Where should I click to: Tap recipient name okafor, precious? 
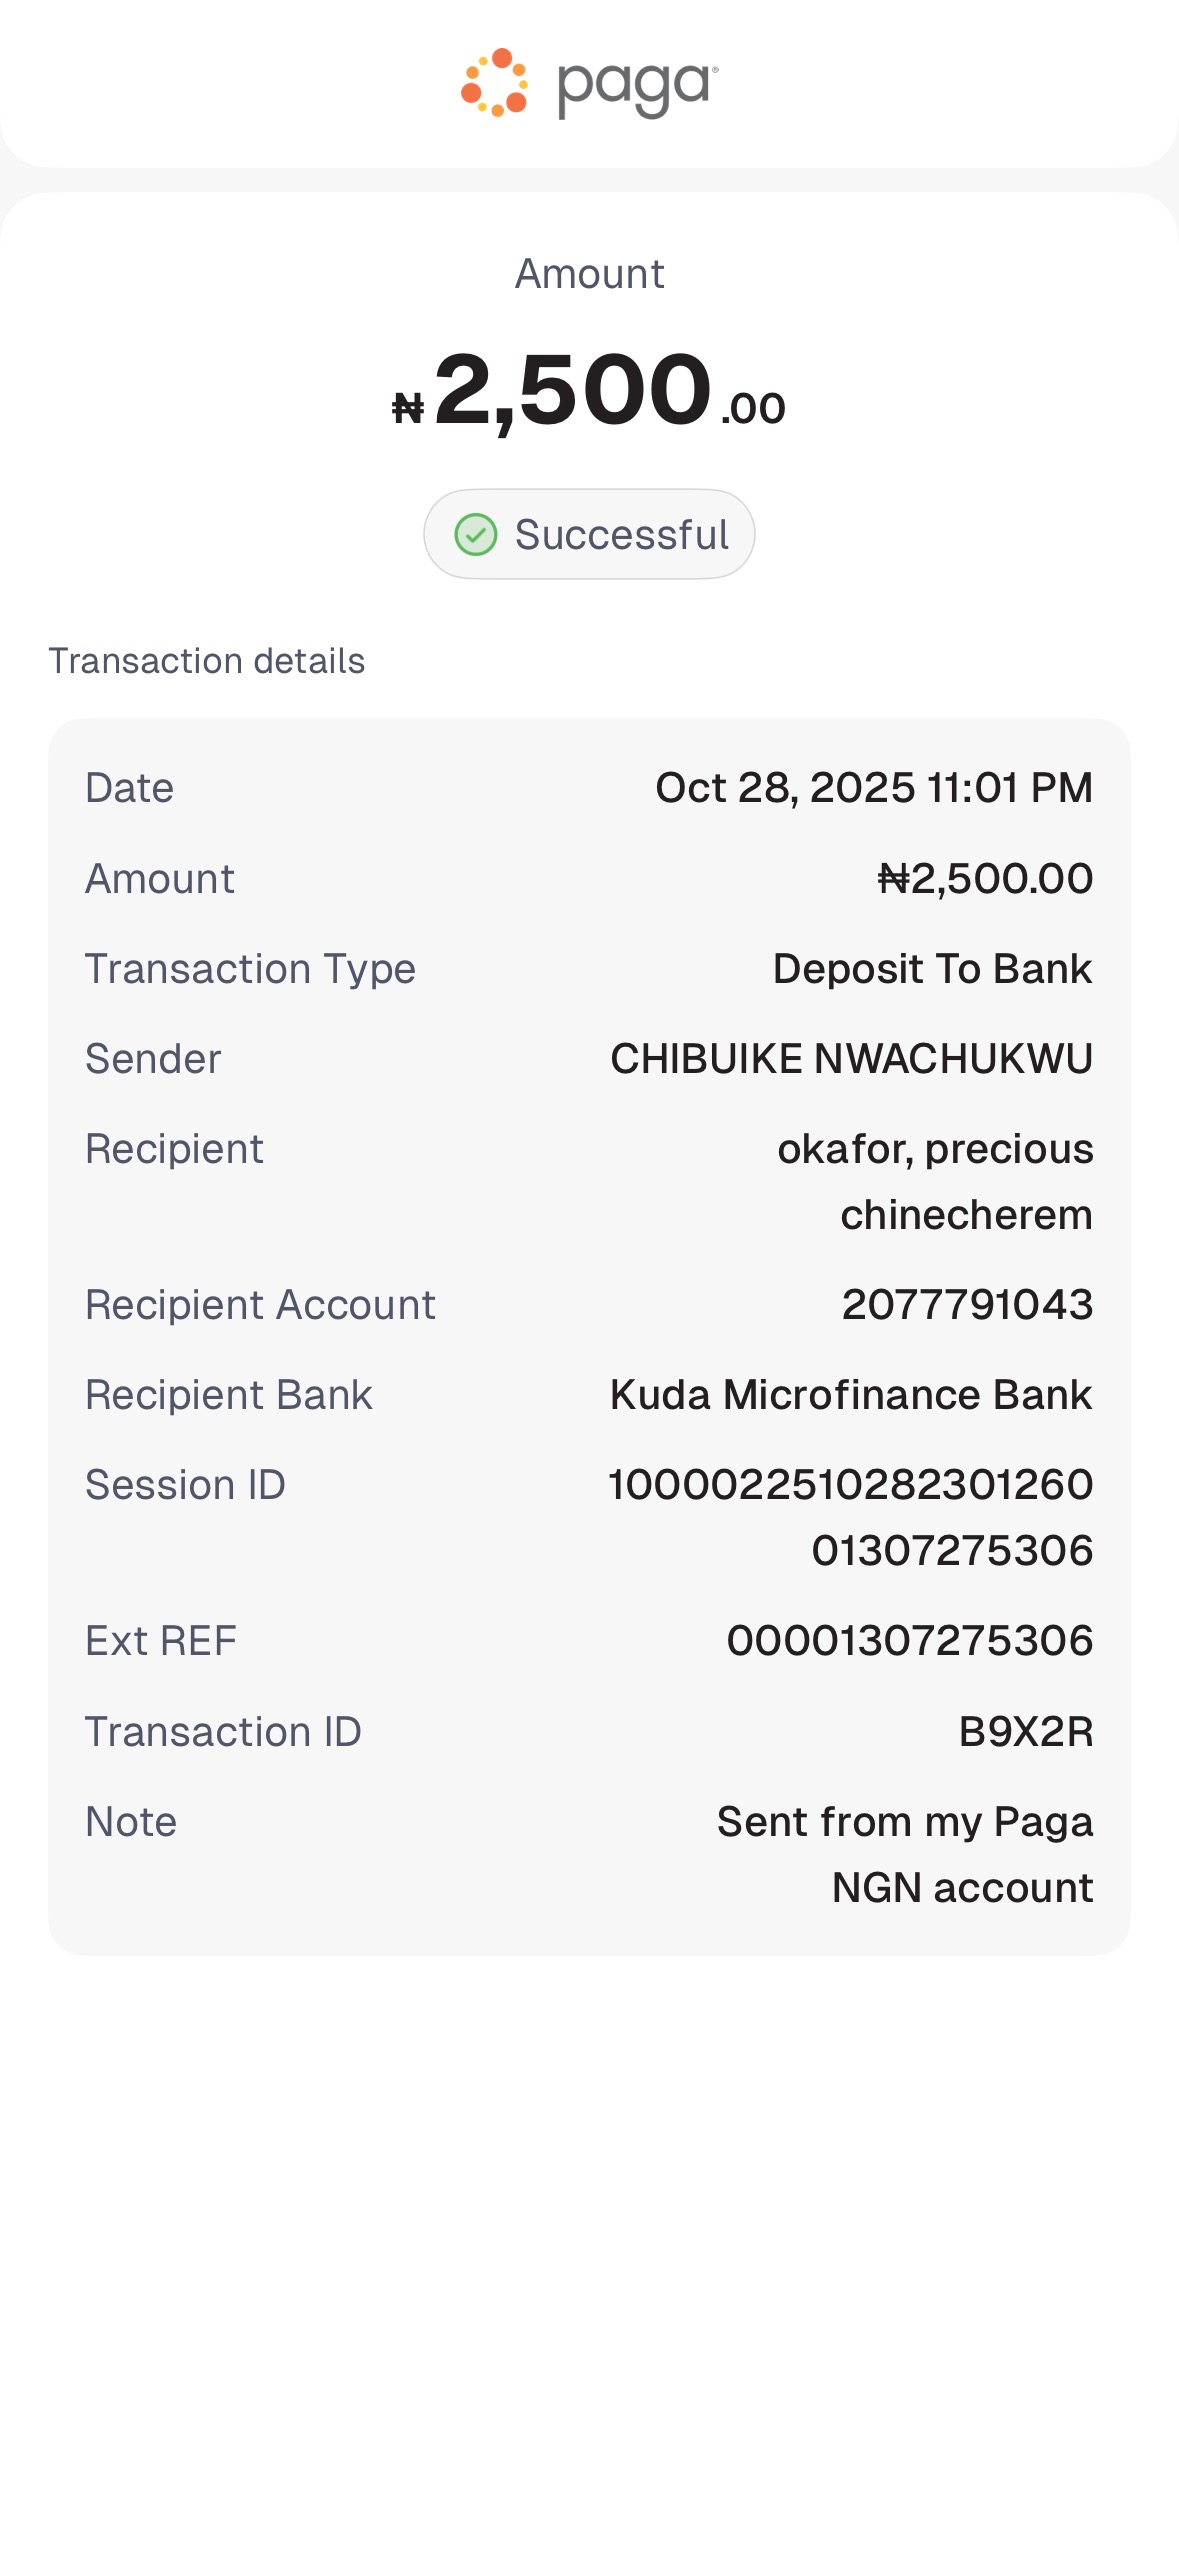click(x=935, y=1149)
